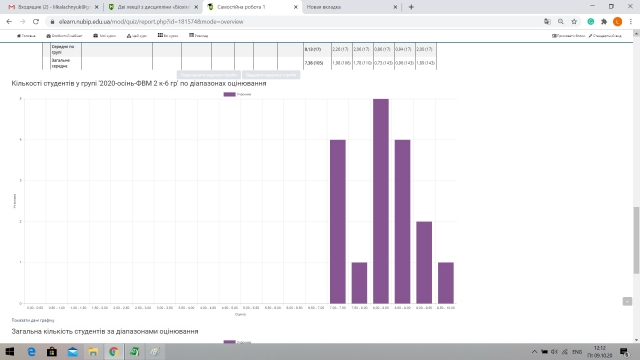Open the schedule link in the navbar
640x360 pixels.
click(x=199, y=36)
